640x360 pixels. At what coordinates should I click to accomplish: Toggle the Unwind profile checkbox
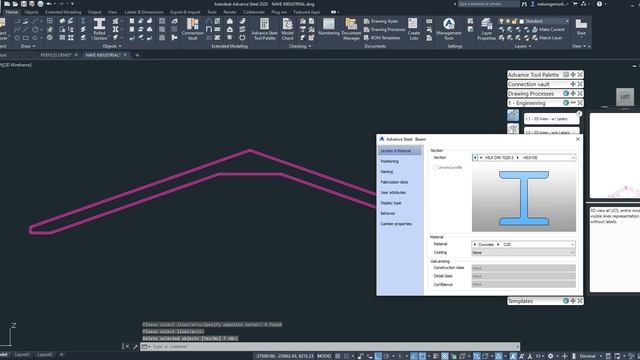pos(435,167)
